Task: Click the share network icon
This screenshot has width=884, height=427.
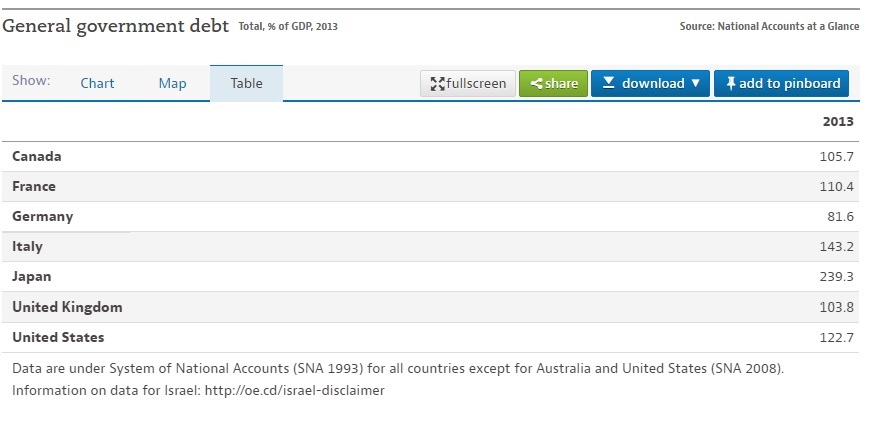Action: pos(537,84)
